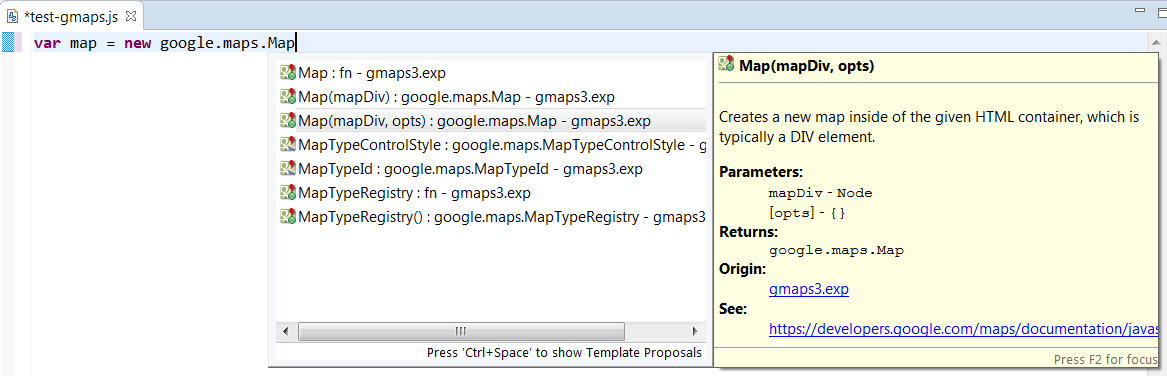1167x376 pixels.
Task: Pick the MapTypeControlStyle proposal
Action: pyautogui.click(x=491, y=145)
